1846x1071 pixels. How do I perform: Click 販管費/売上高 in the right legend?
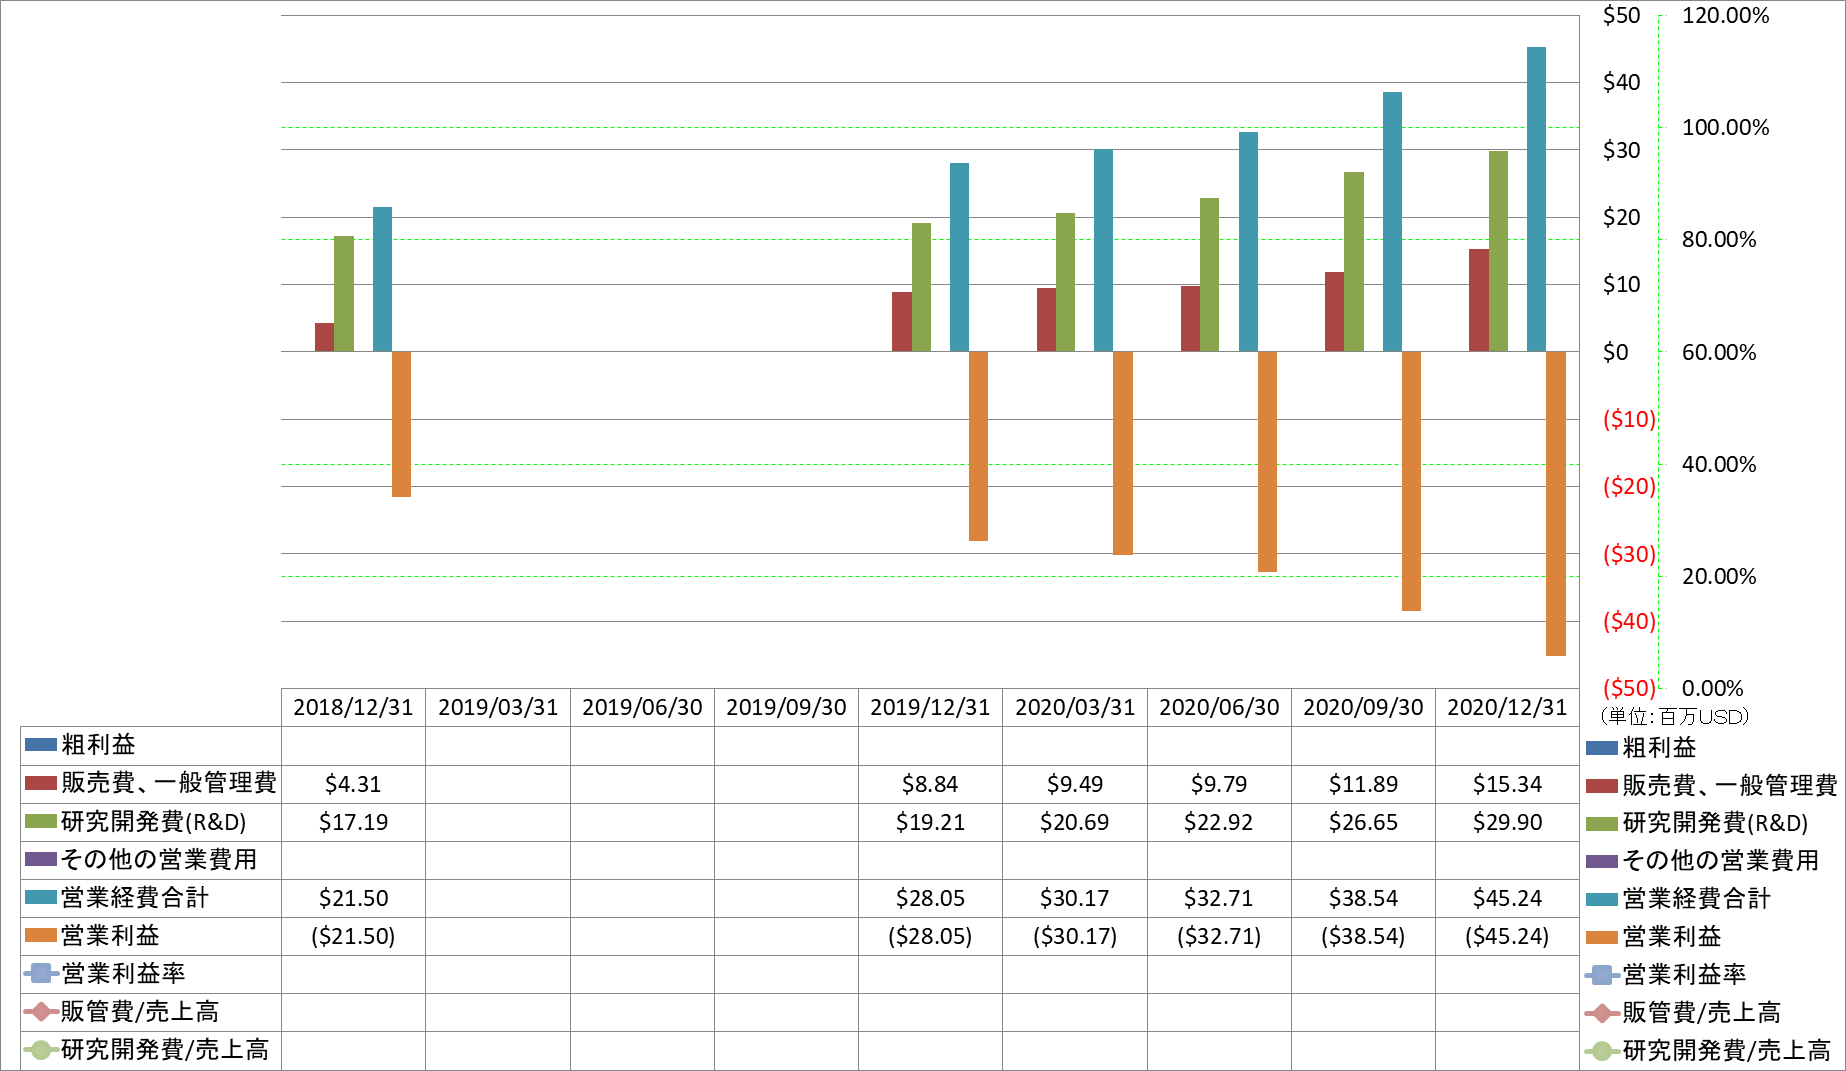point(1701,1013)
